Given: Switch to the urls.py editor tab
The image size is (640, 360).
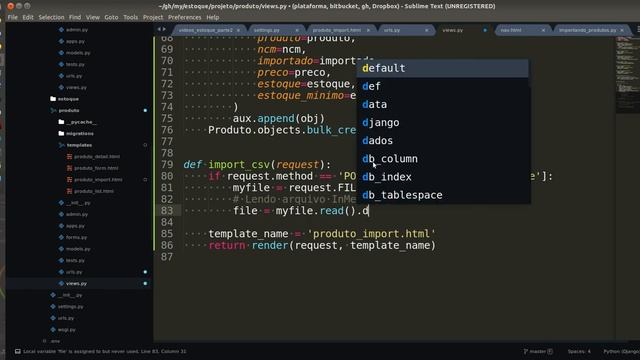Looking at the screenshot, I should (392, 30).
